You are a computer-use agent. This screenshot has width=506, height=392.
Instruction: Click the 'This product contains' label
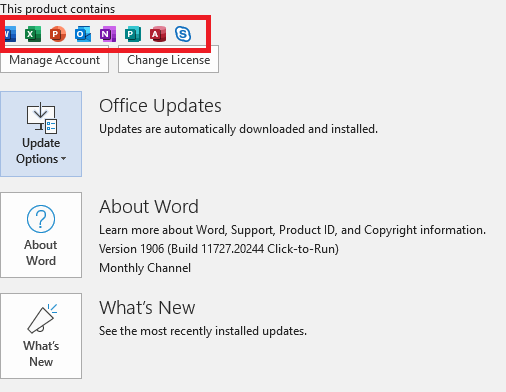coord(57,9)
